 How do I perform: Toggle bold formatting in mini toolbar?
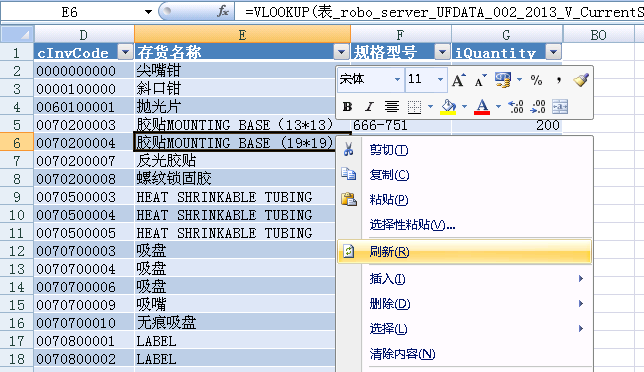coord(347,107)
